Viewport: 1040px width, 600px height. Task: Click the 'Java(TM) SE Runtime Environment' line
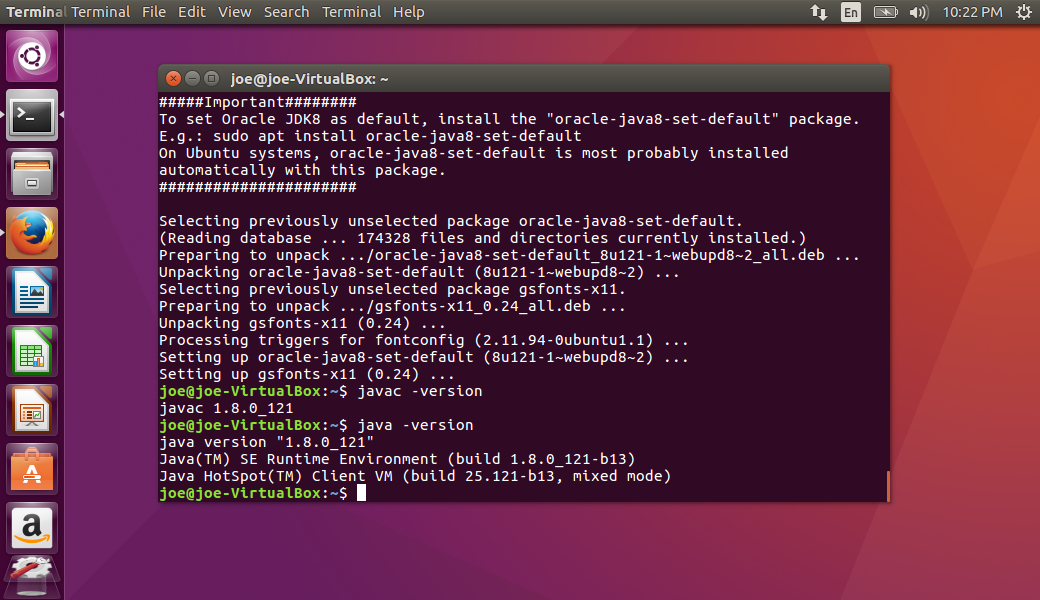397,459
